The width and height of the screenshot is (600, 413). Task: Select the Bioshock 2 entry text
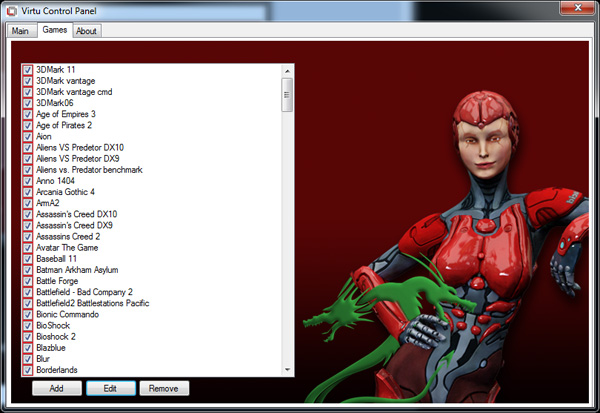pyautogui.click(x=56, y=336)
